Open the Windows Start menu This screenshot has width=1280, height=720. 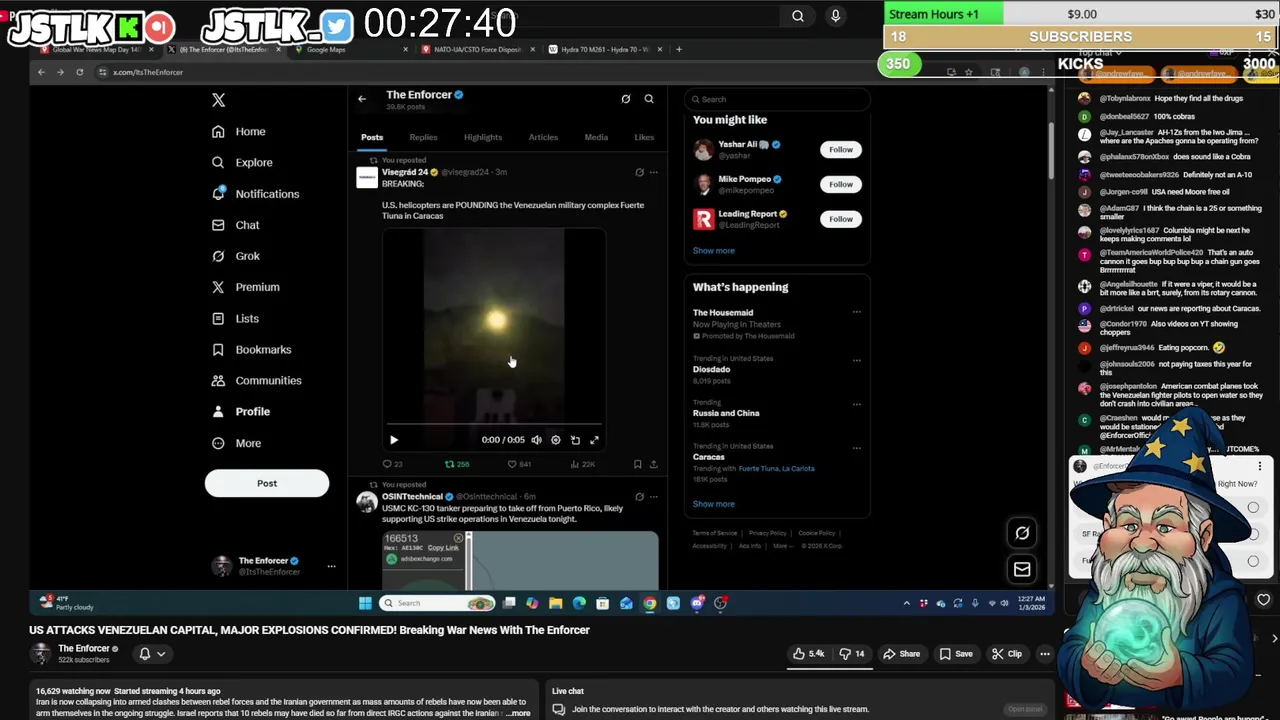click(365, 603)
